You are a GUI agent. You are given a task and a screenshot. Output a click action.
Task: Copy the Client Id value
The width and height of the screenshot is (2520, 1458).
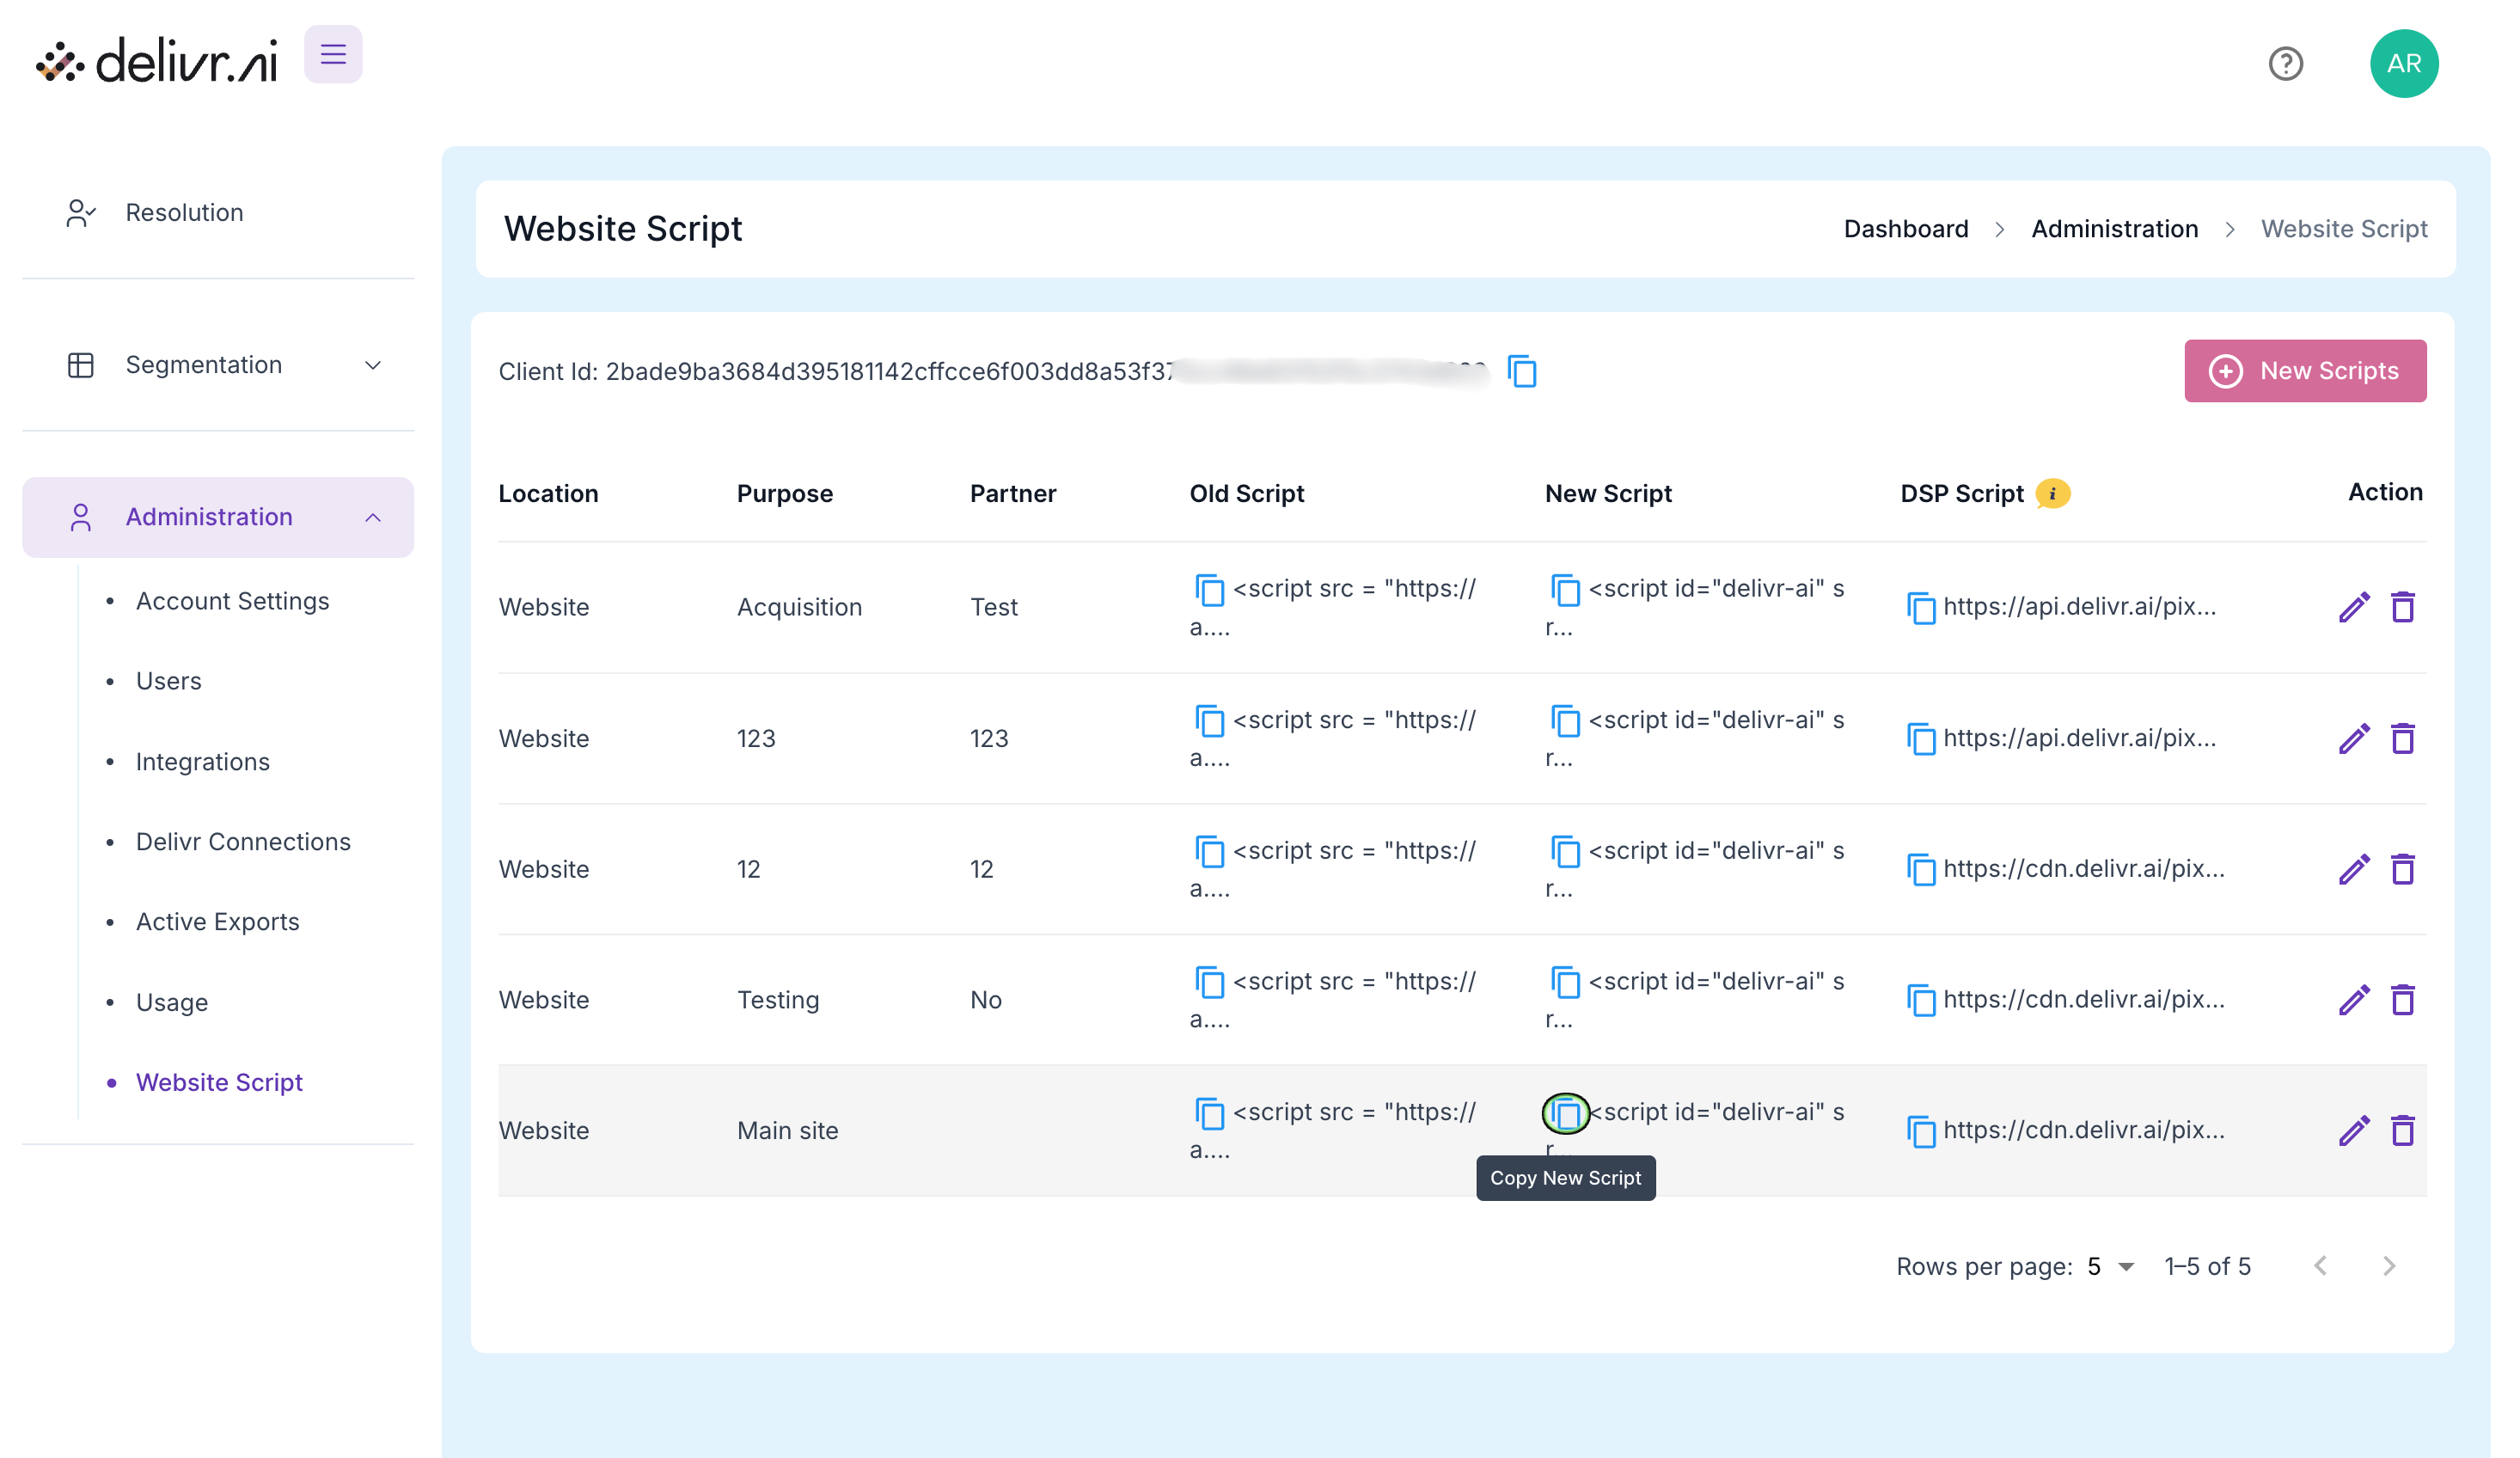pos(1522,371)
